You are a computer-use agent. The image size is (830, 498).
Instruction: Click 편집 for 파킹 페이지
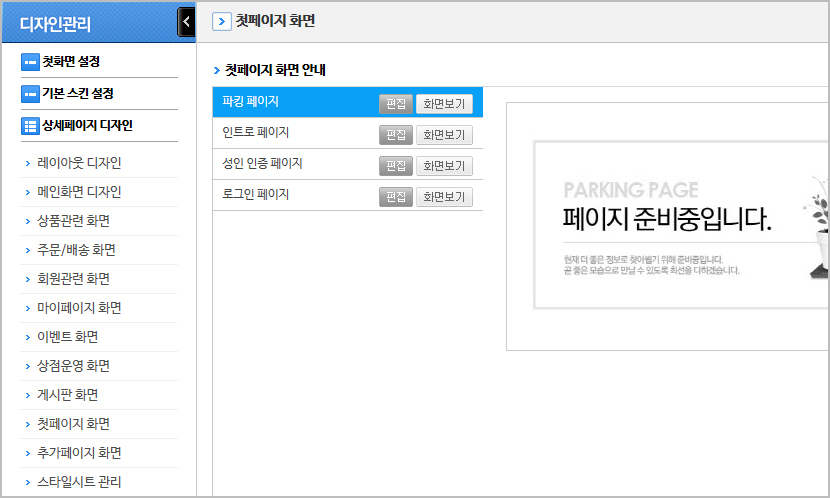[x=395, y=104]
